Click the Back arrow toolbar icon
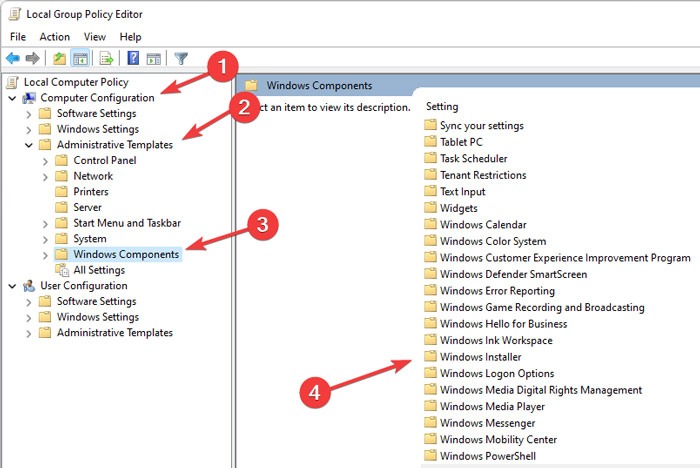700x468 pixels. [13, 58]
